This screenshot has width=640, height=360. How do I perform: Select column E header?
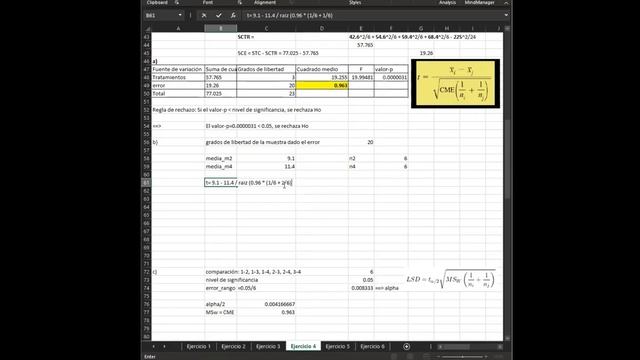(x=361, y=29)
